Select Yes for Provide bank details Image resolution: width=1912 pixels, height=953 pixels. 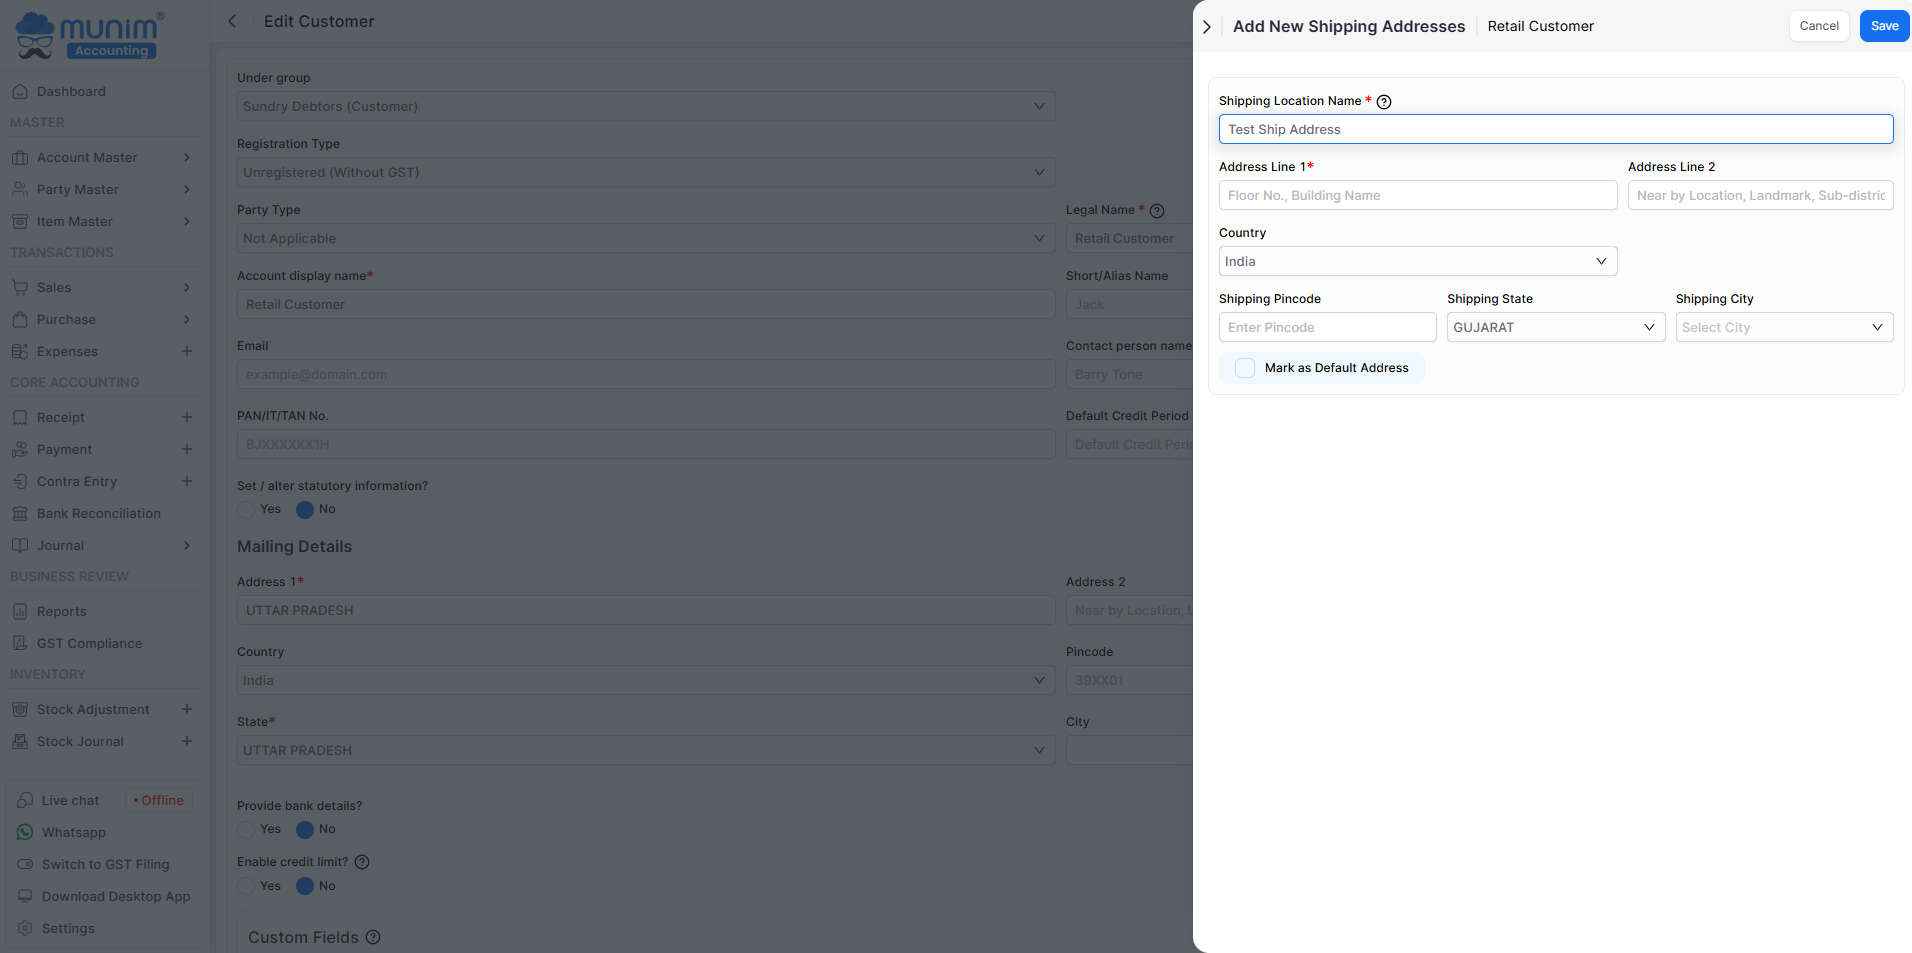point(247,829)
